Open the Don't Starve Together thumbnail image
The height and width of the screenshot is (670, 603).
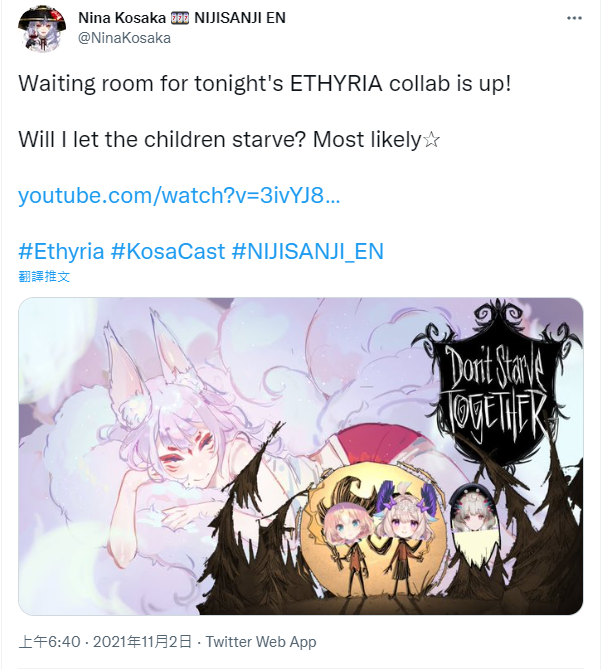[300, 456]
